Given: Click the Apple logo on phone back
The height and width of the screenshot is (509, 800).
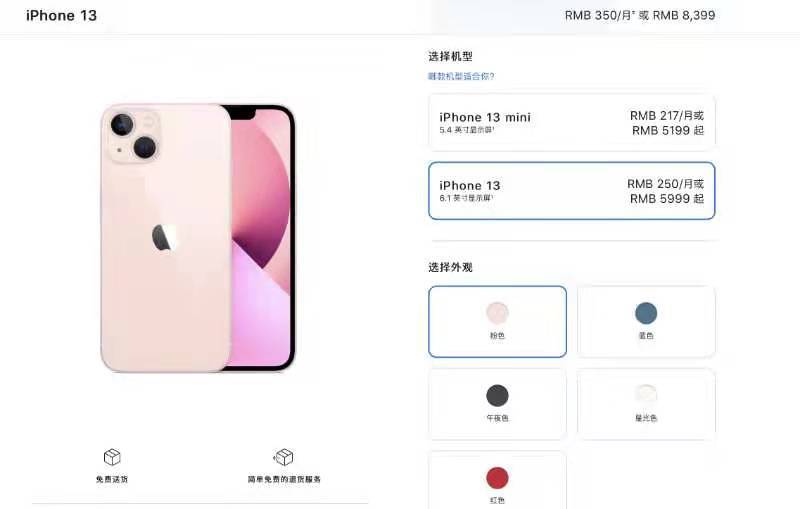Looking at the screenshot, I should coord(164,237).
